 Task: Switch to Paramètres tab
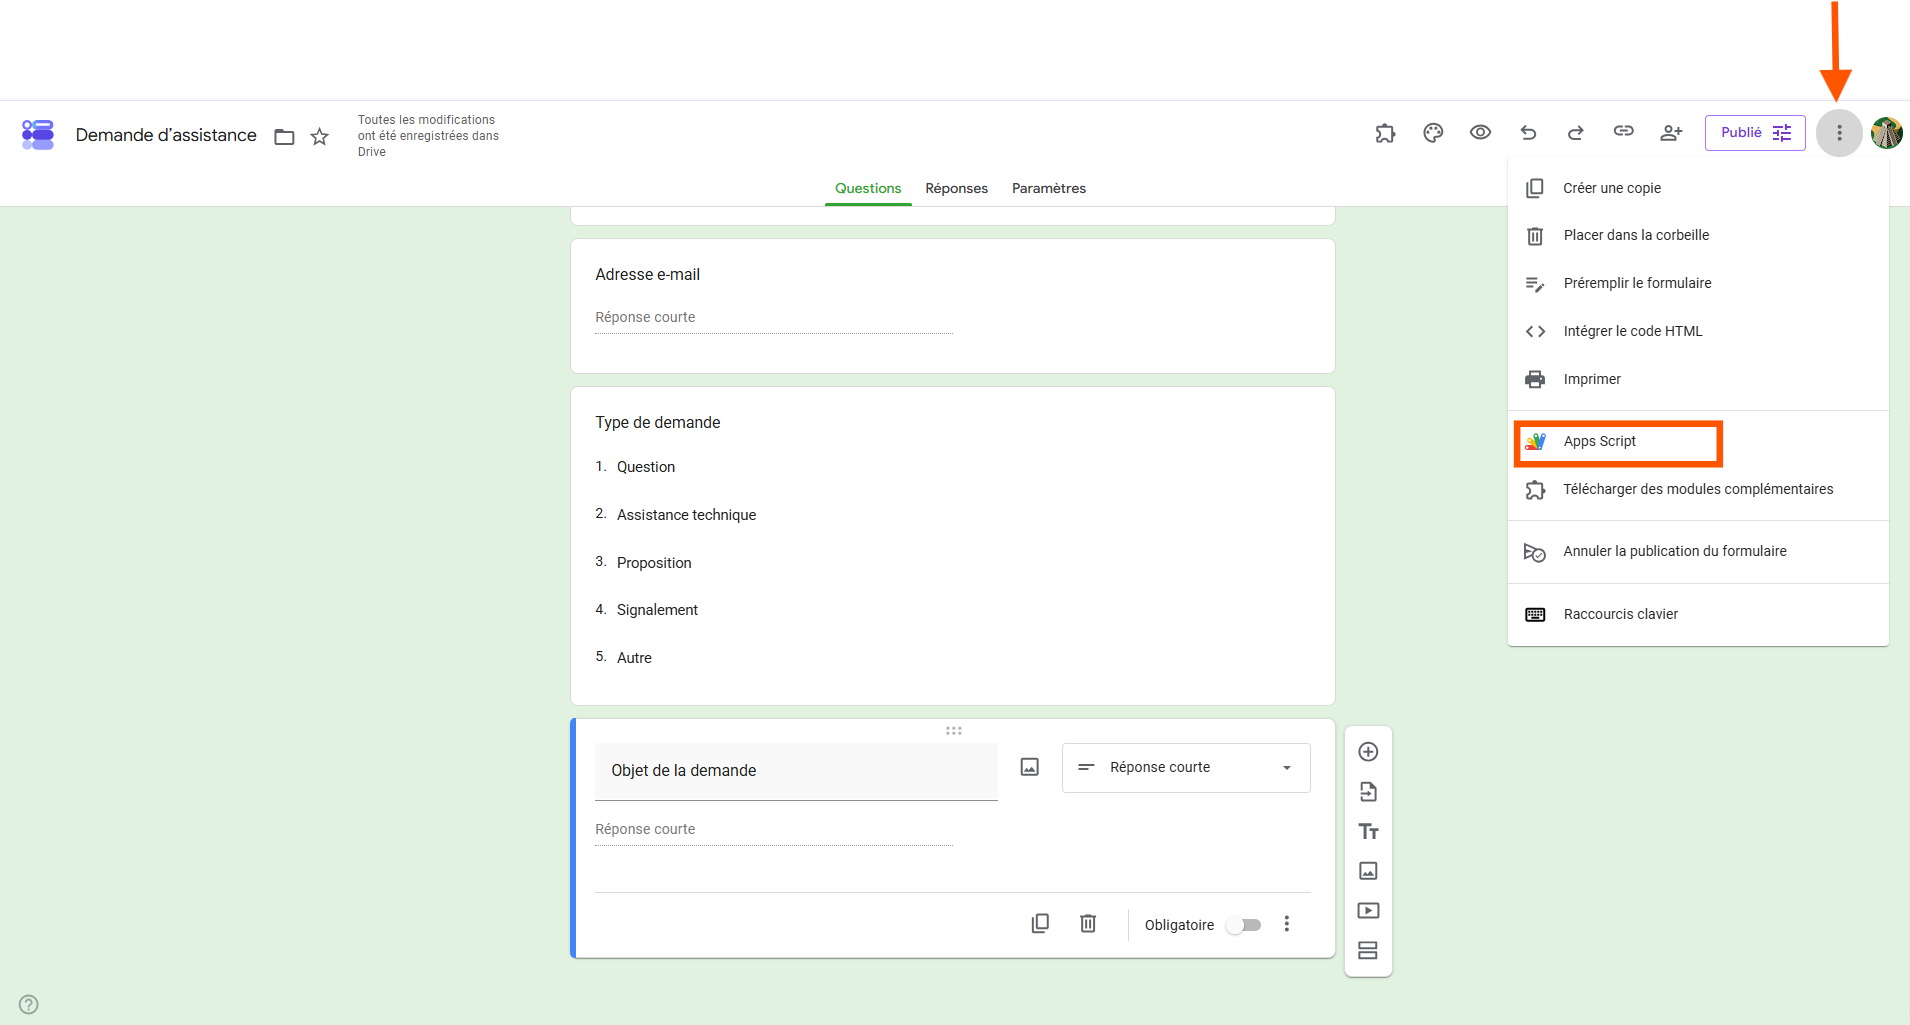pos(1049,188)
